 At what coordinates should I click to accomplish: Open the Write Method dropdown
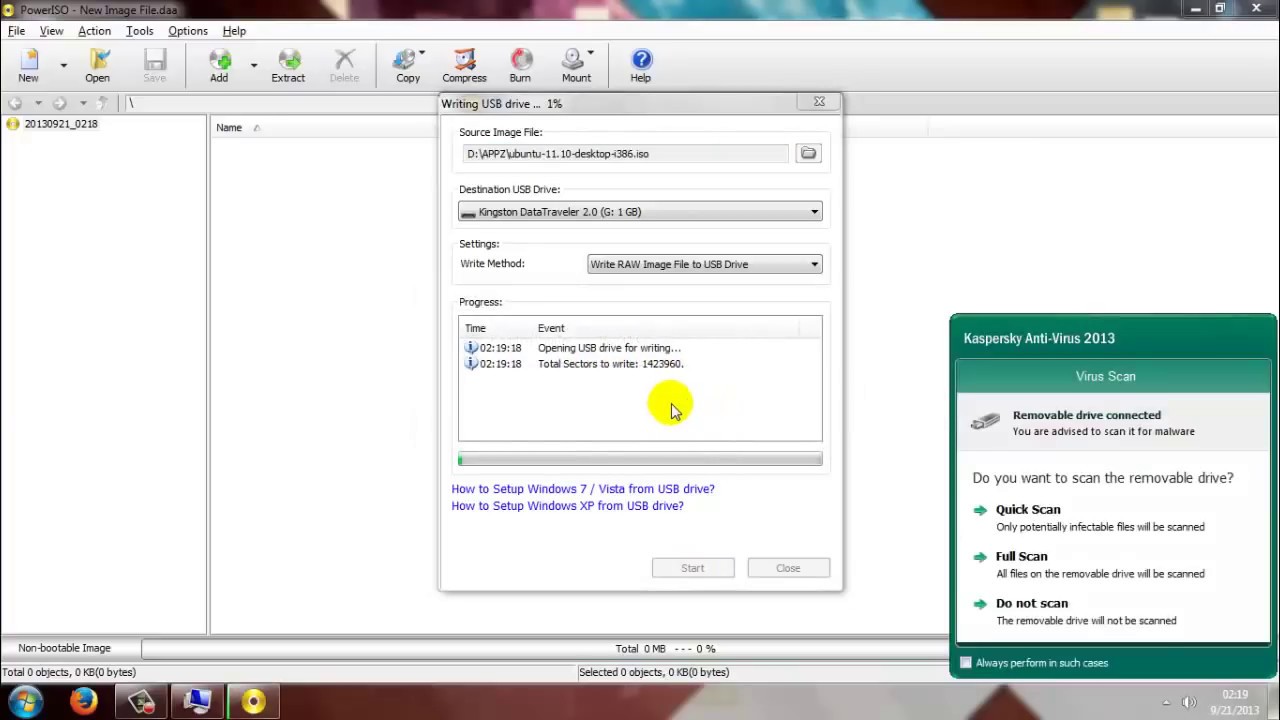[x=704, y=264]
